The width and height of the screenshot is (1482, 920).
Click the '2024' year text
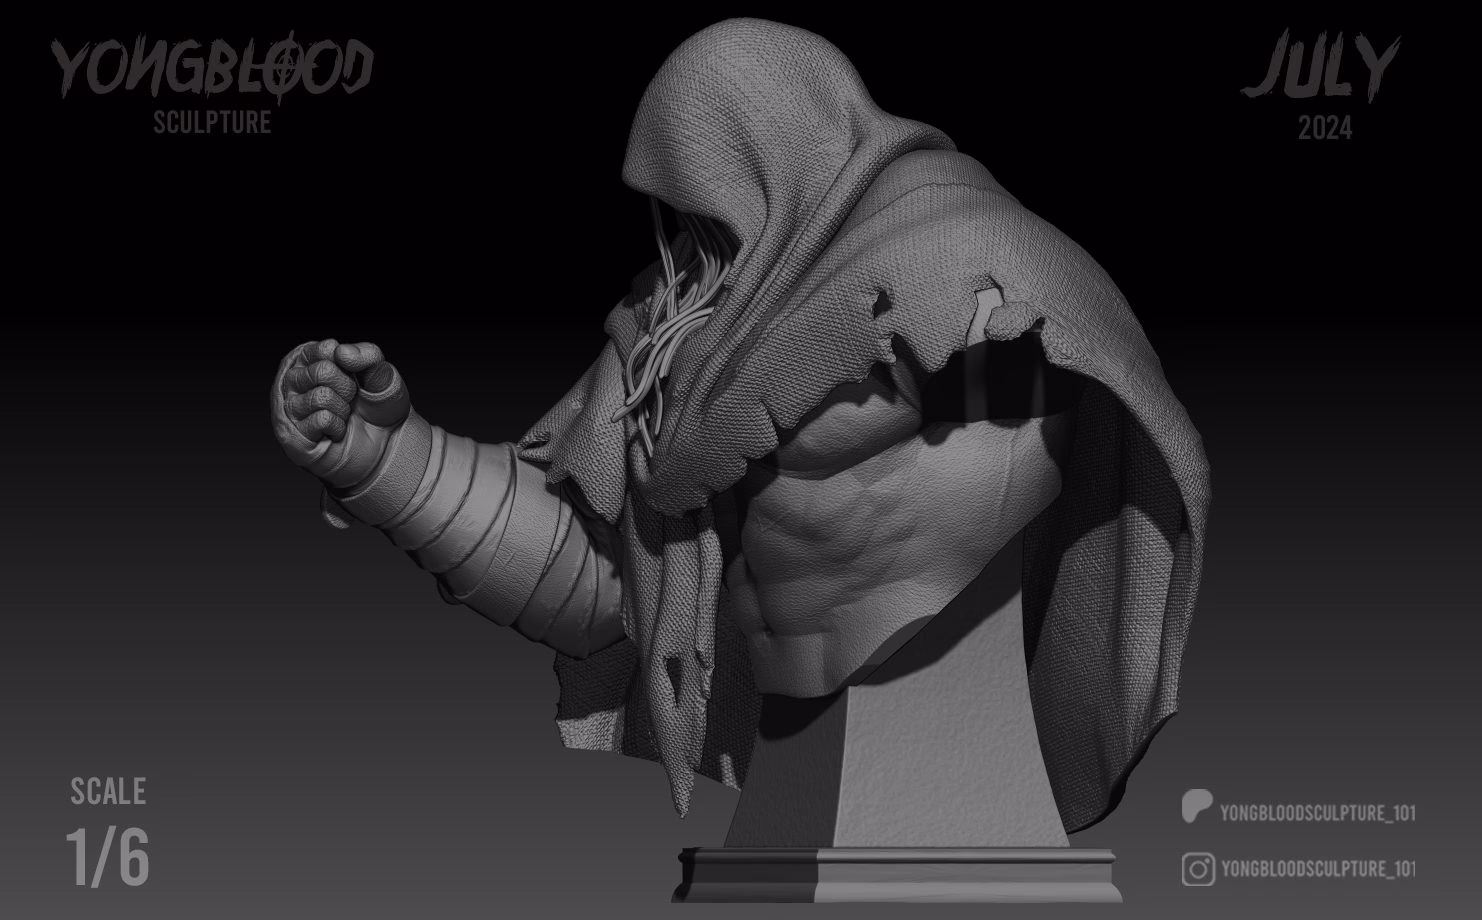point(1325,128)
